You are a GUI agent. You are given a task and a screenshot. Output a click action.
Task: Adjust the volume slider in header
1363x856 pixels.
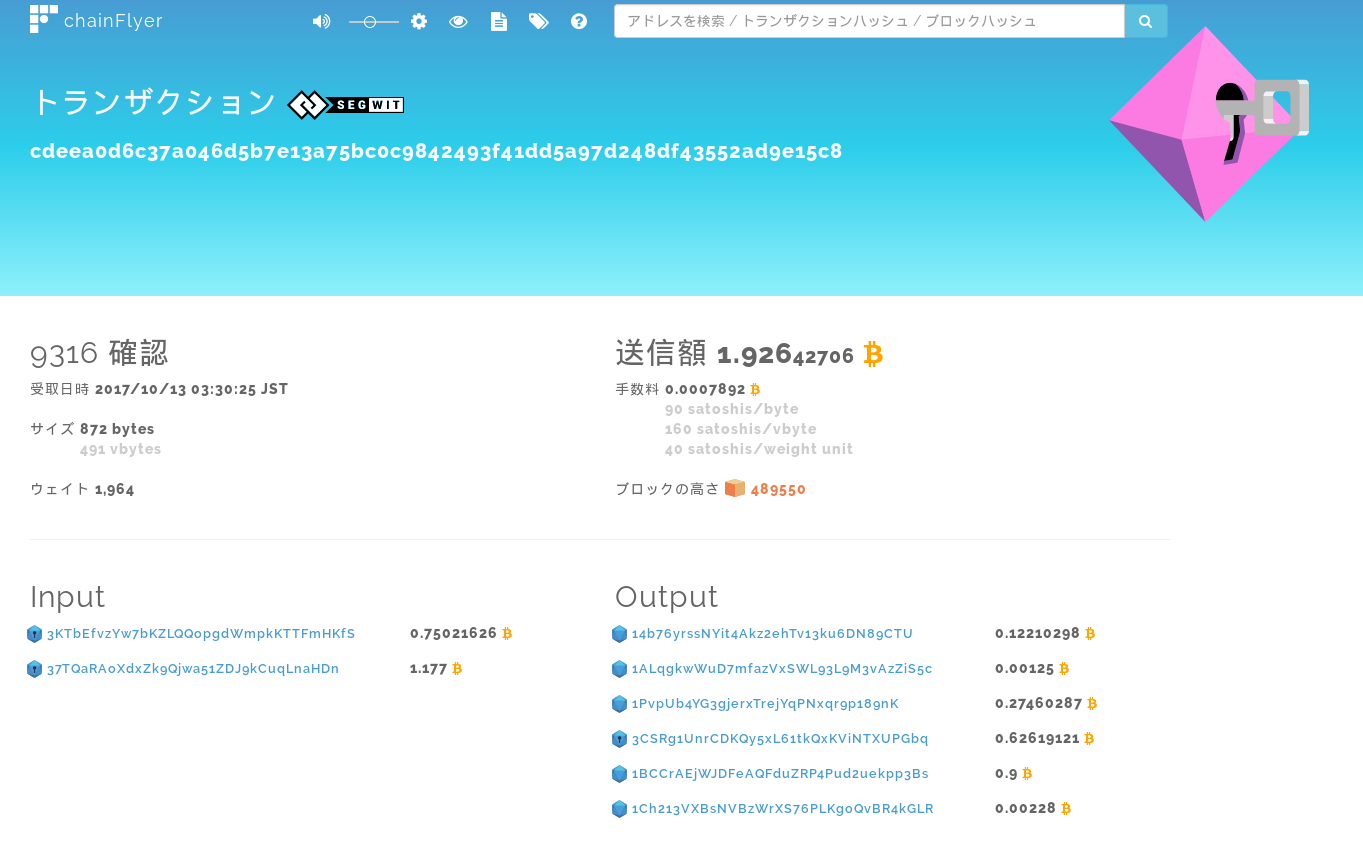click(372, 21)
